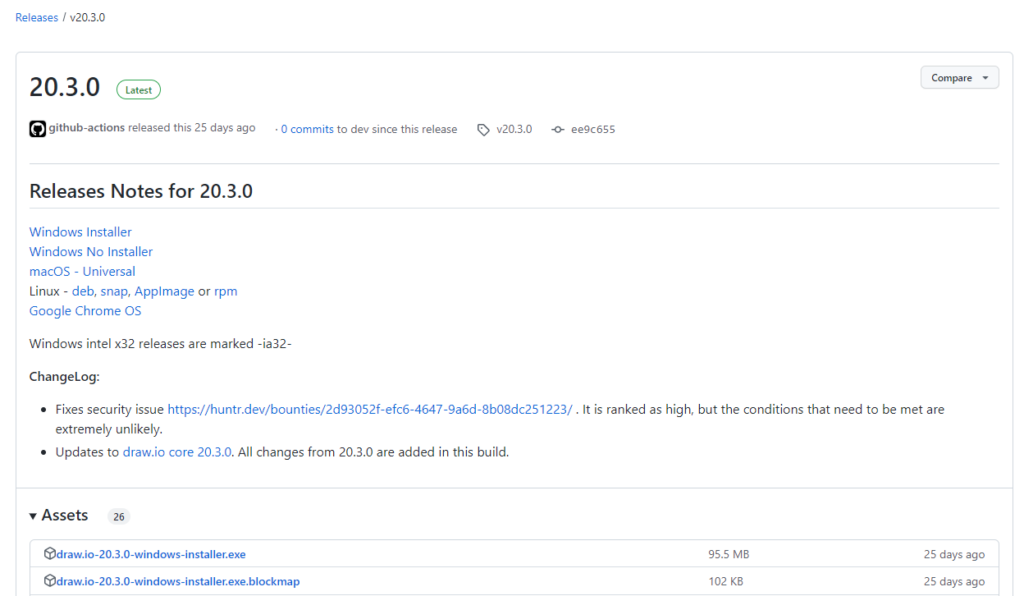This screenshot has height=596, width=1024.
Task: Go to the Releases breadcrumb link
Action: click(x=37, y=18)
